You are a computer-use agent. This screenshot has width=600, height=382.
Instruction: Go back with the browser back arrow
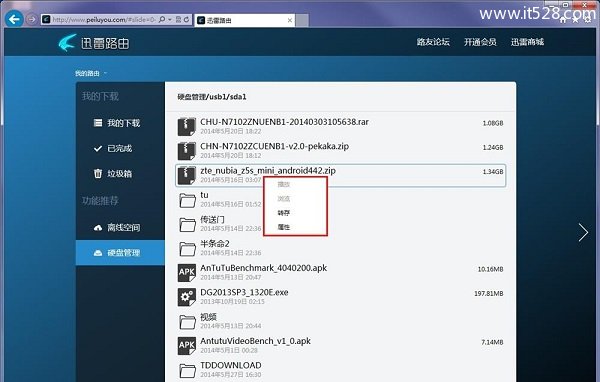(14, 19)
